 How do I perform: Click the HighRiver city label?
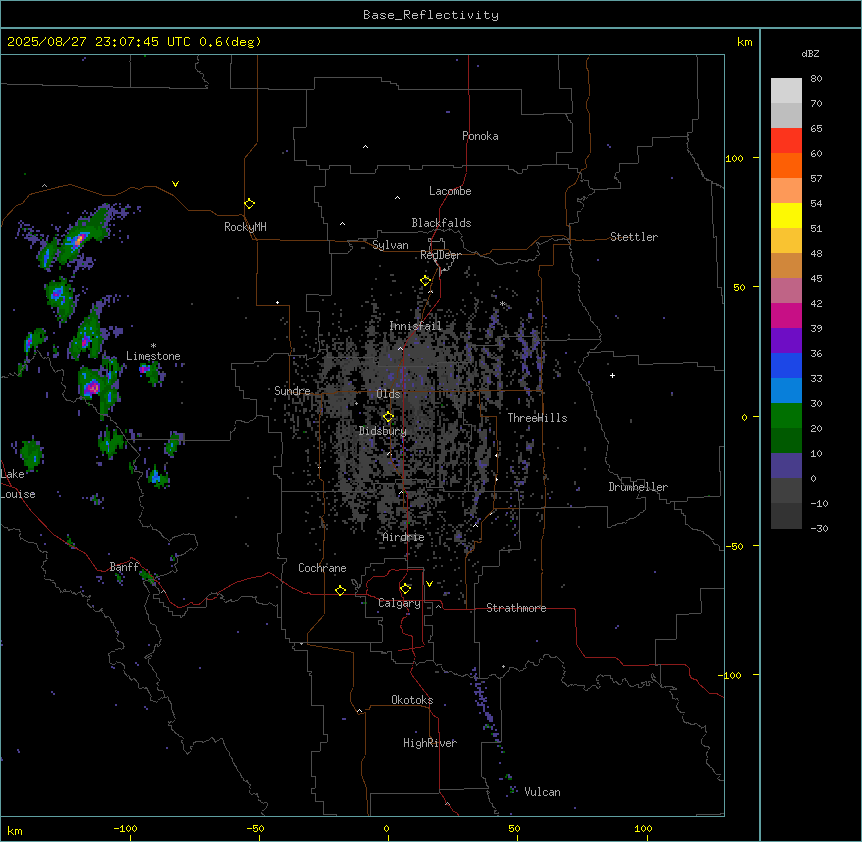430,743
